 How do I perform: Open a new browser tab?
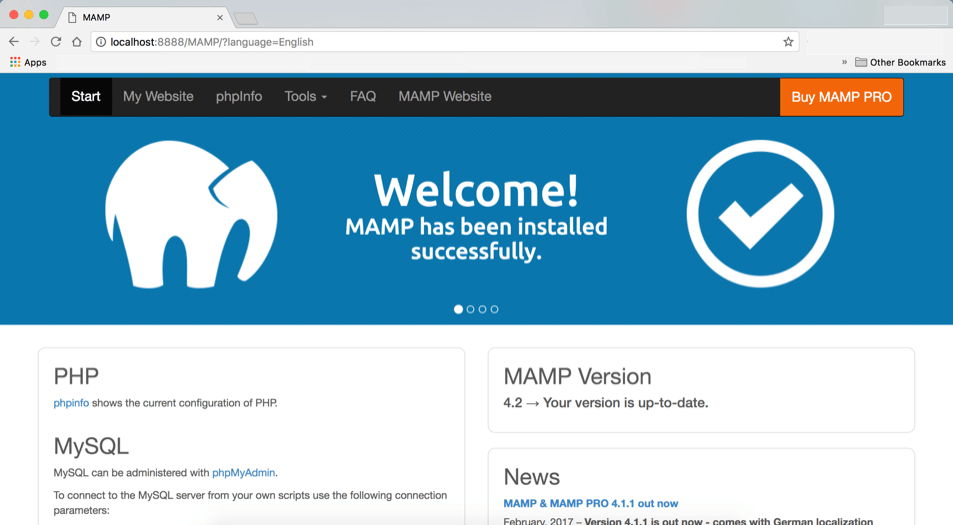[x=246, y=19]
